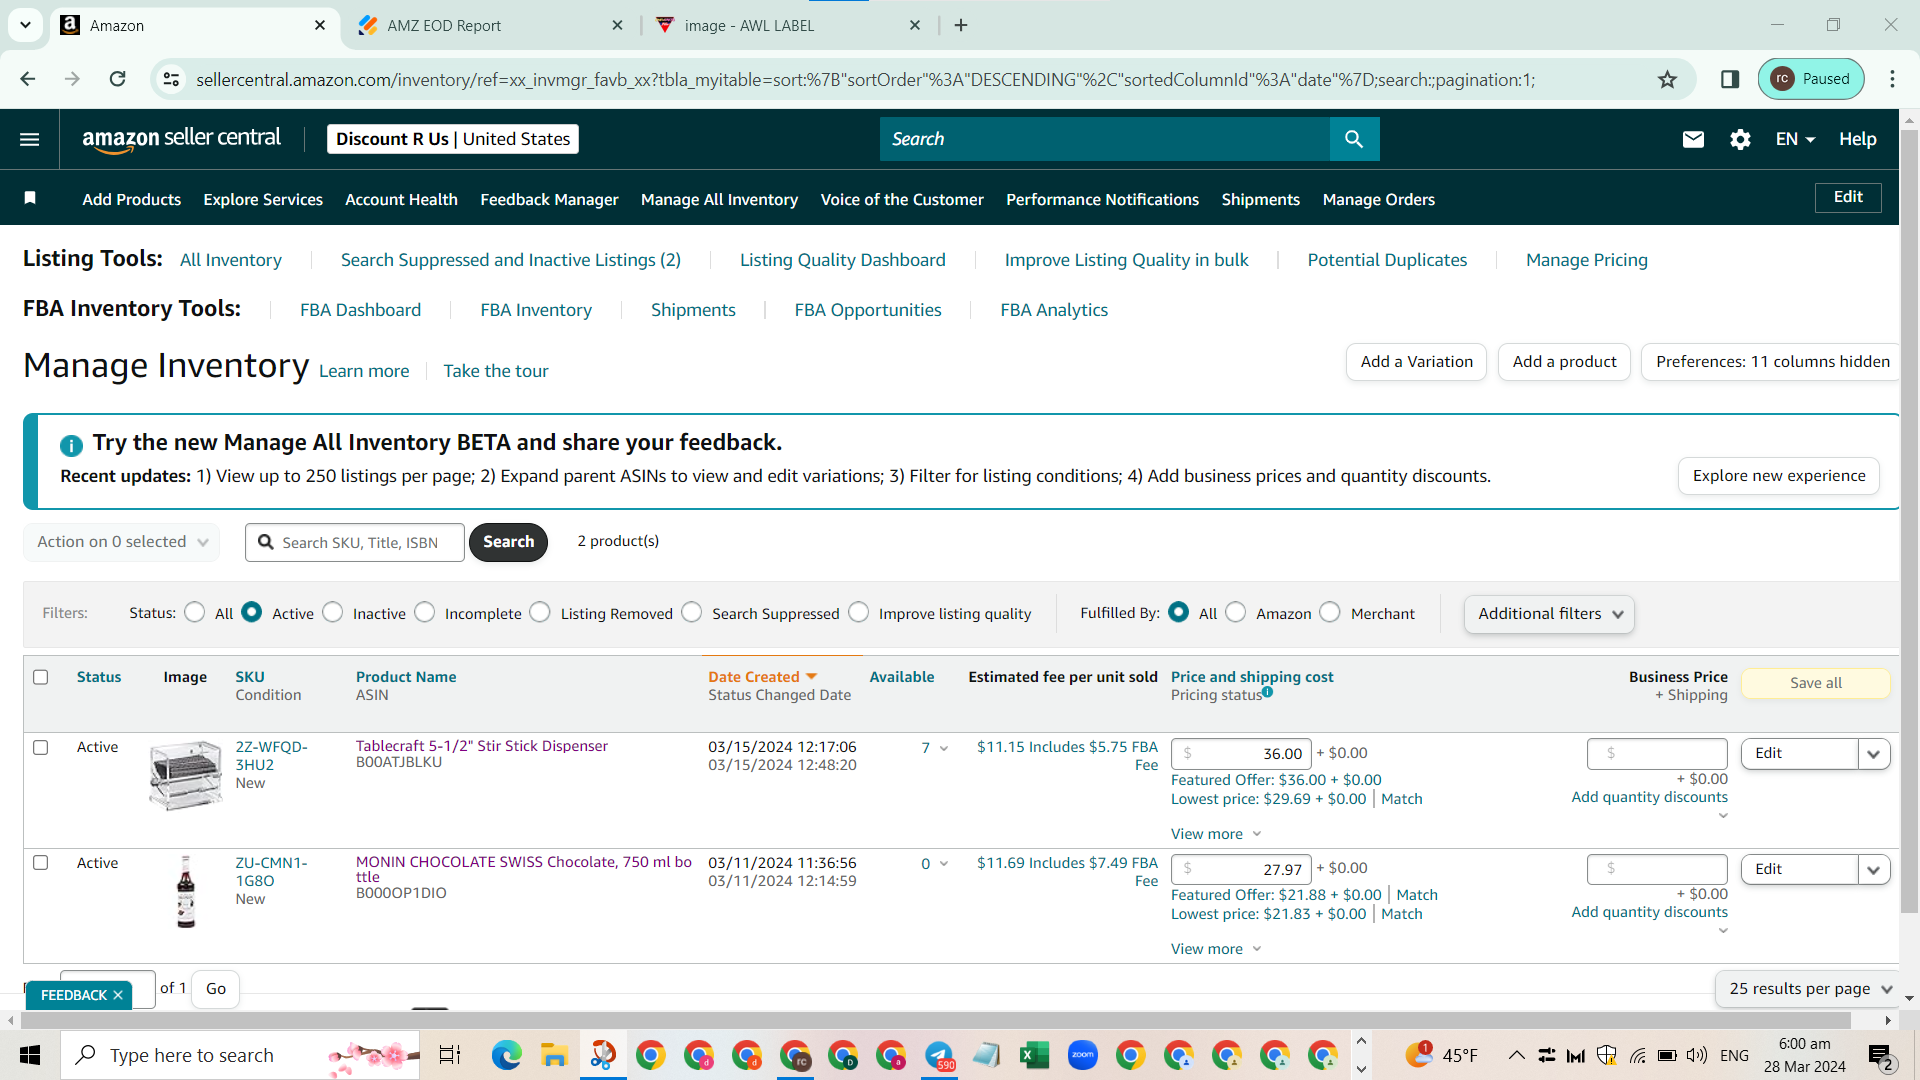Close the FEEDBACK tab with its X

(118, 995)
